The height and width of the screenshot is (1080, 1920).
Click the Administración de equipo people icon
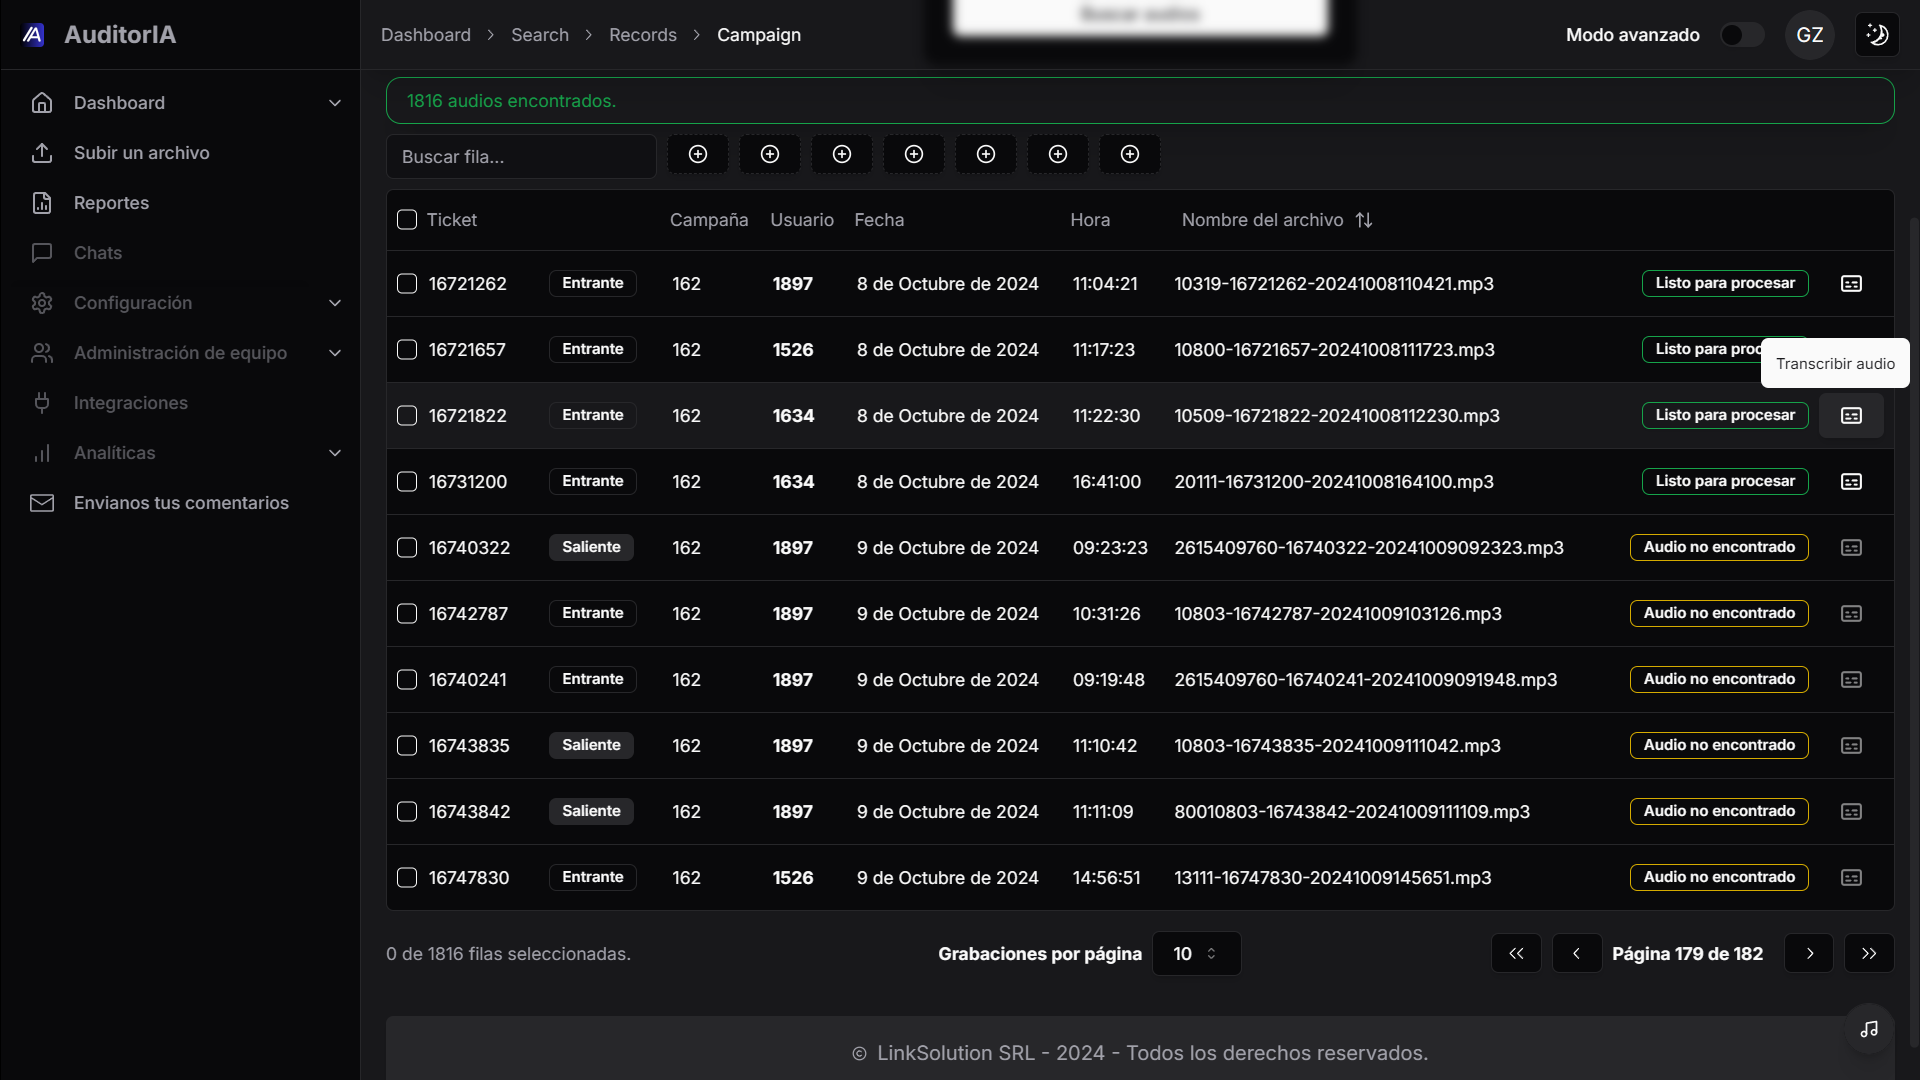(42, 353)
